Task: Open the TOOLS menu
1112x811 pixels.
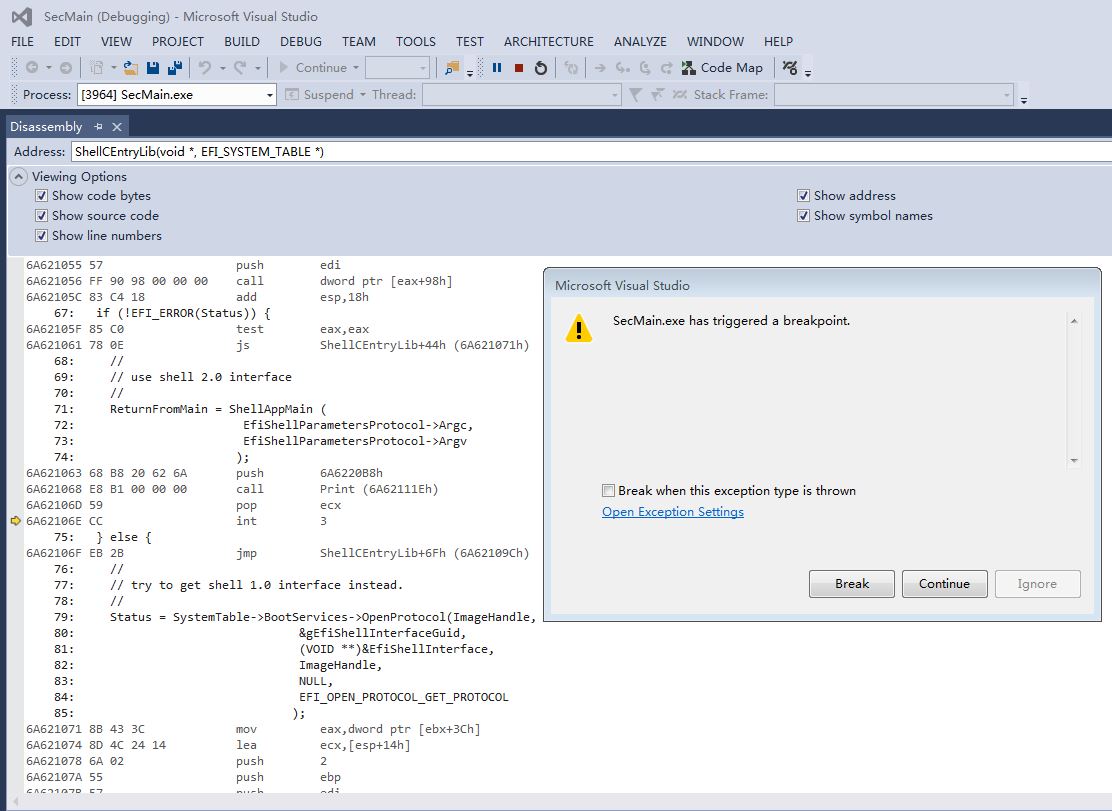Action: (416, 42)
